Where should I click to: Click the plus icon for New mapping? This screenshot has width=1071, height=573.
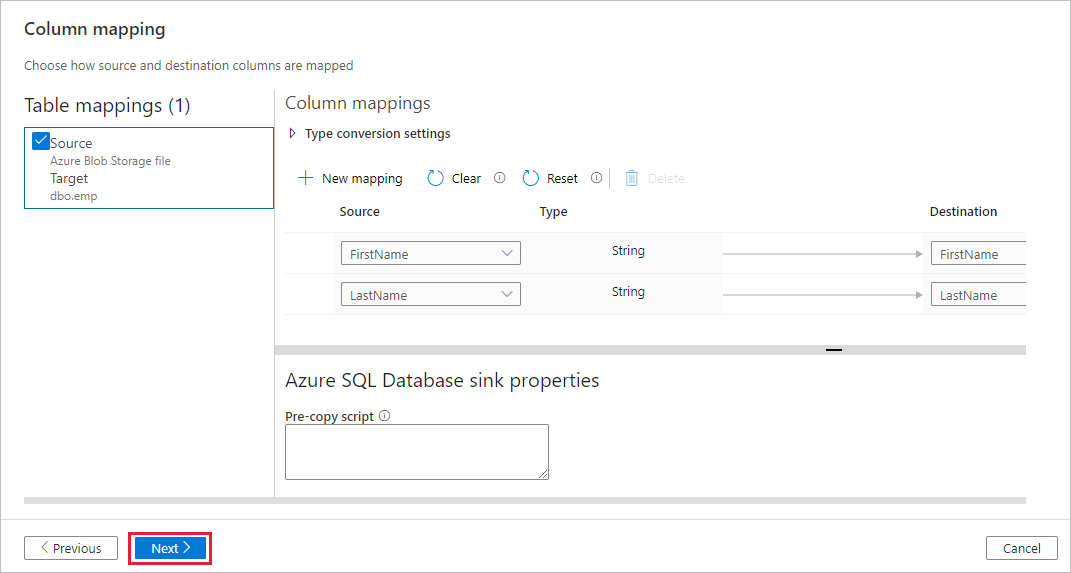(306, 178)
